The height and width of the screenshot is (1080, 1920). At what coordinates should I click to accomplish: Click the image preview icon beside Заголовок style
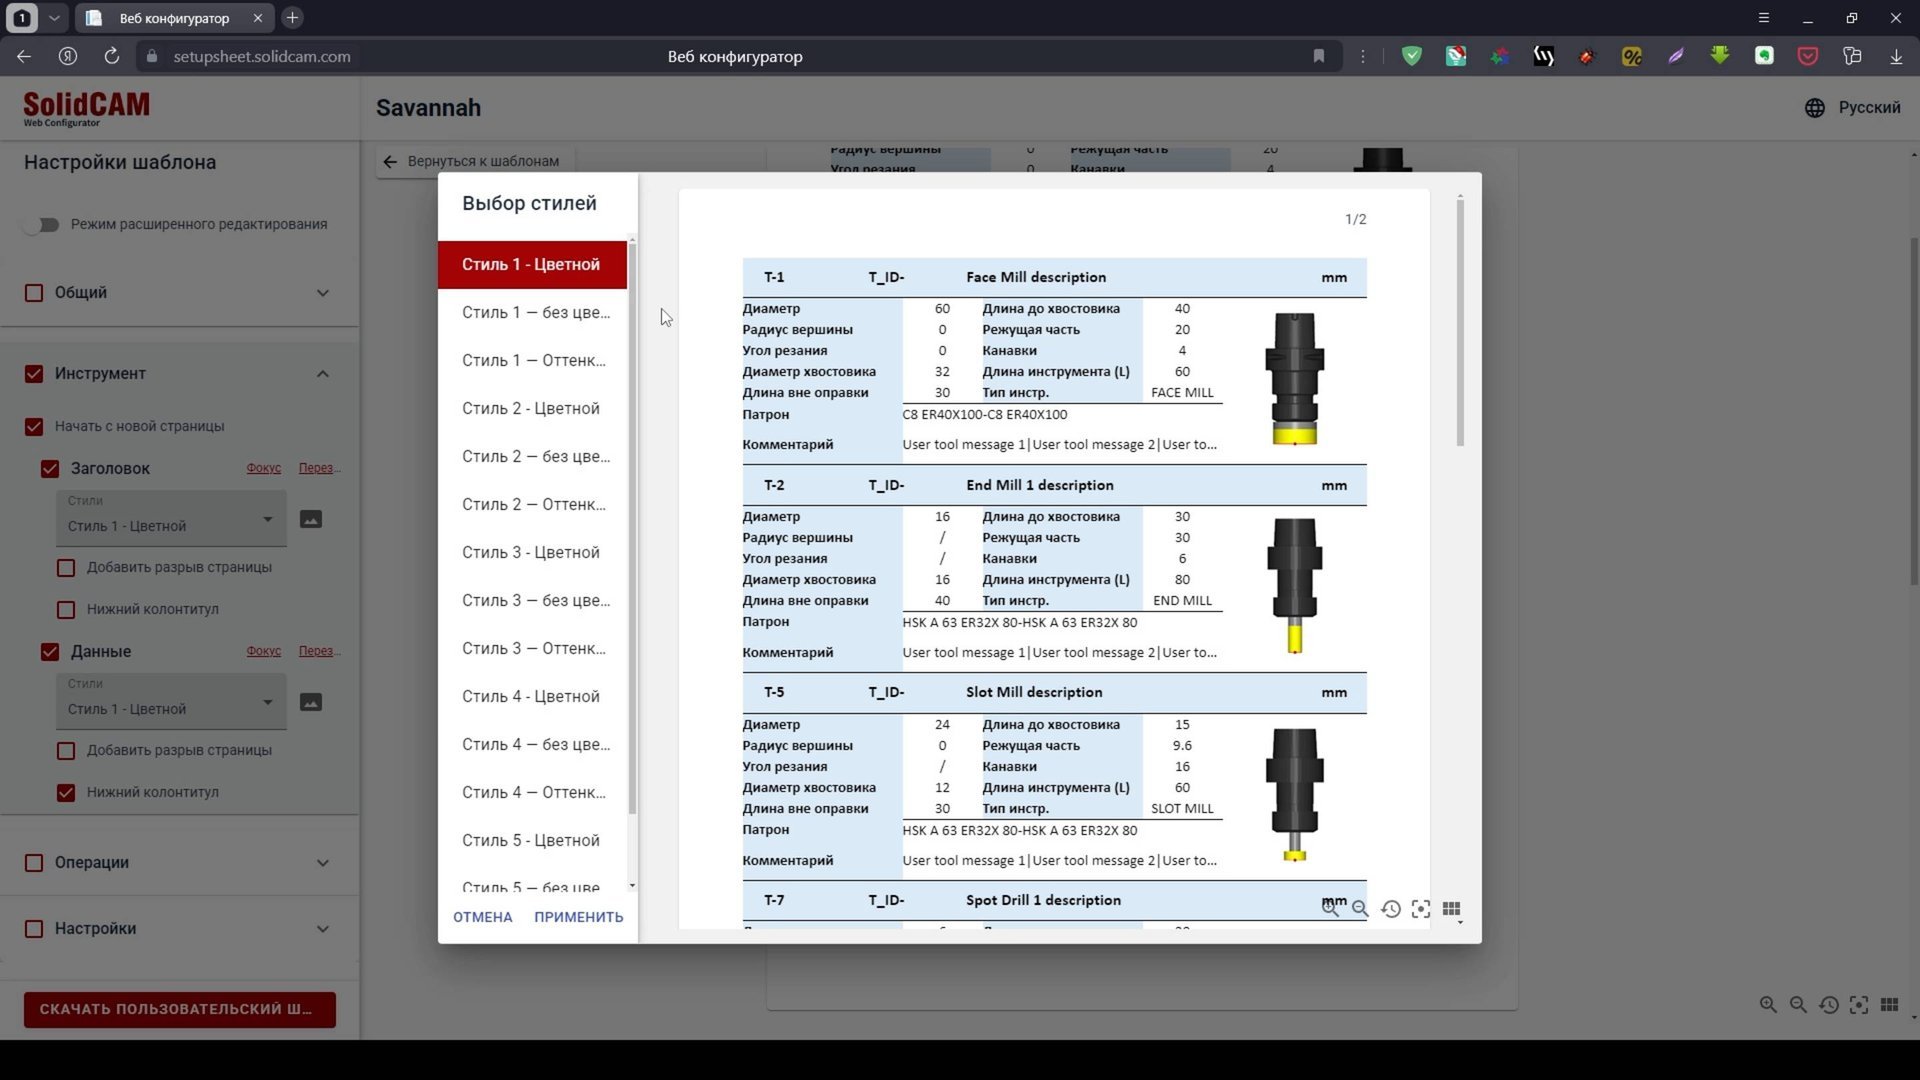click(311, 519)
